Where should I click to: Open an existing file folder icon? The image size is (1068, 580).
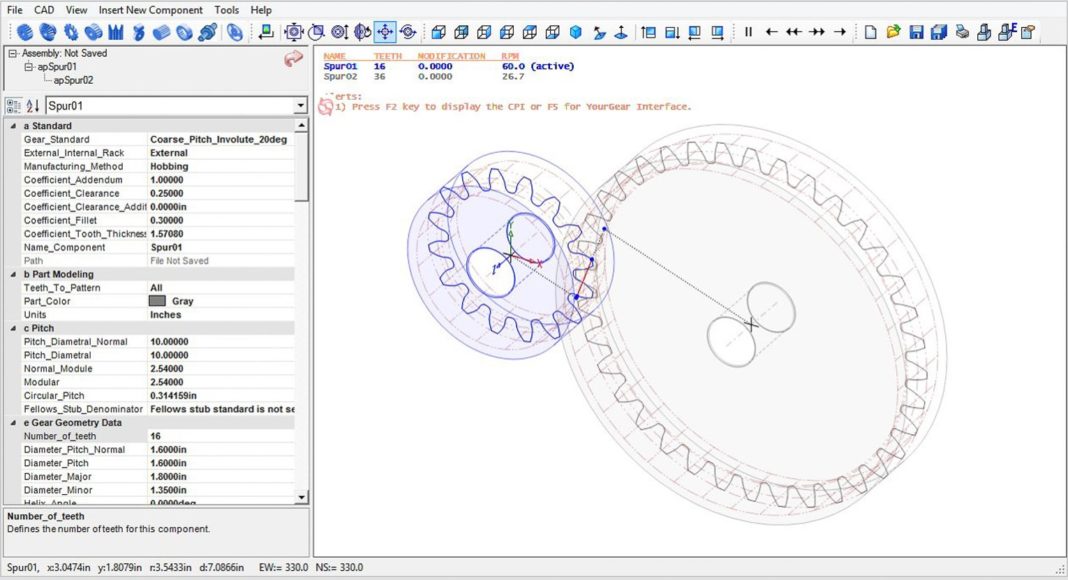click(894, 32)
